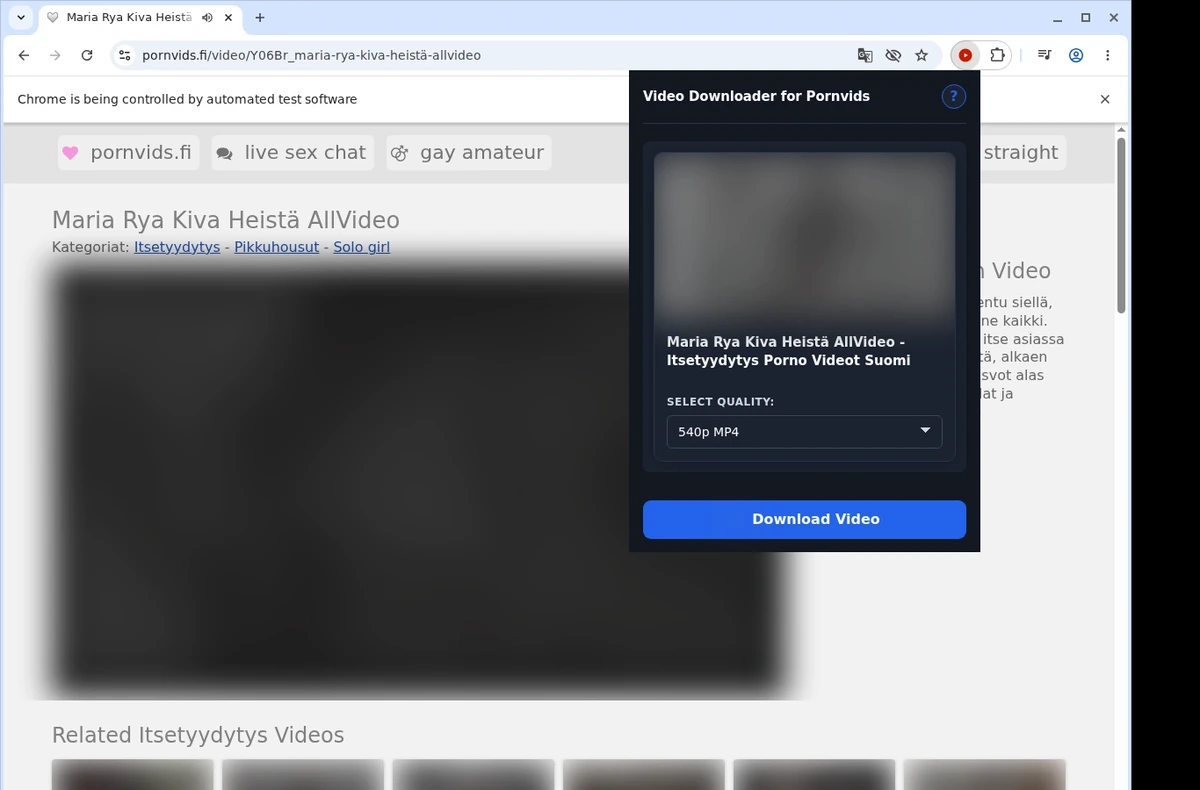
Task: Open the gay amateur navigation item
Action: [469, 152]
